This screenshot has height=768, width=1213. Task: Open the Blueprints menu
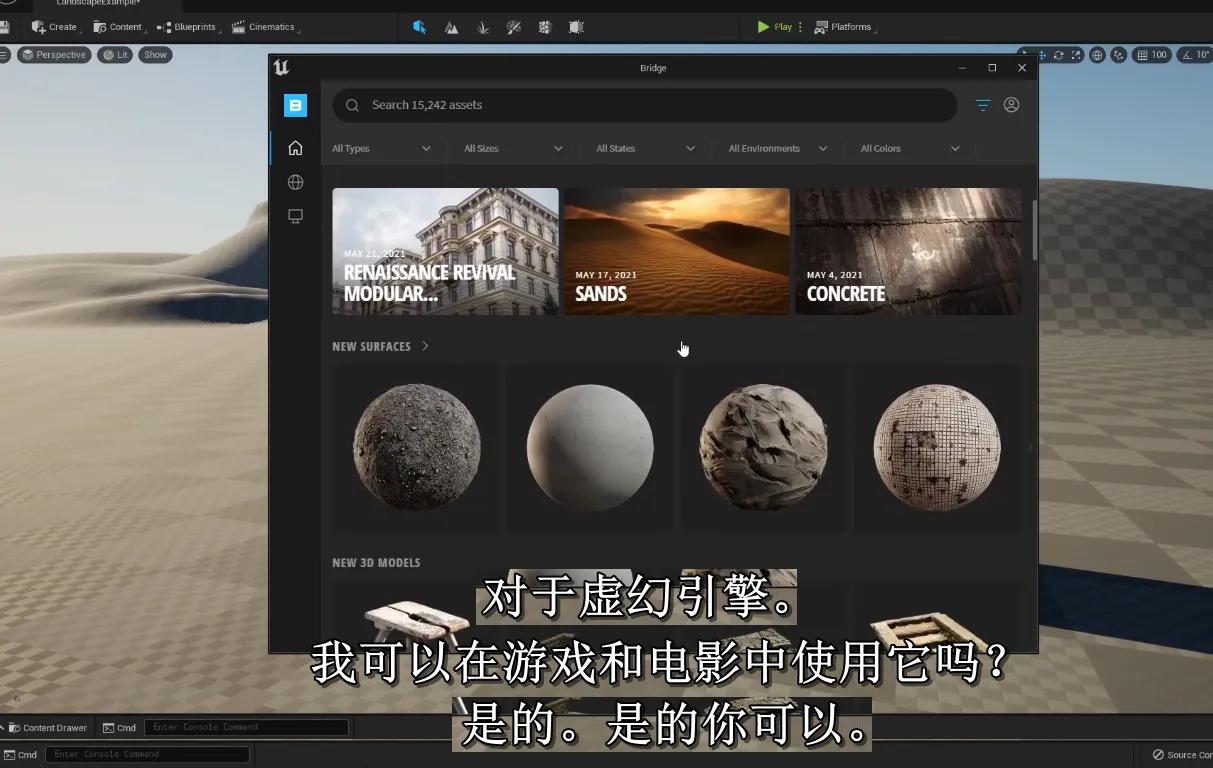pyautogui.click(x=187, y=27)
